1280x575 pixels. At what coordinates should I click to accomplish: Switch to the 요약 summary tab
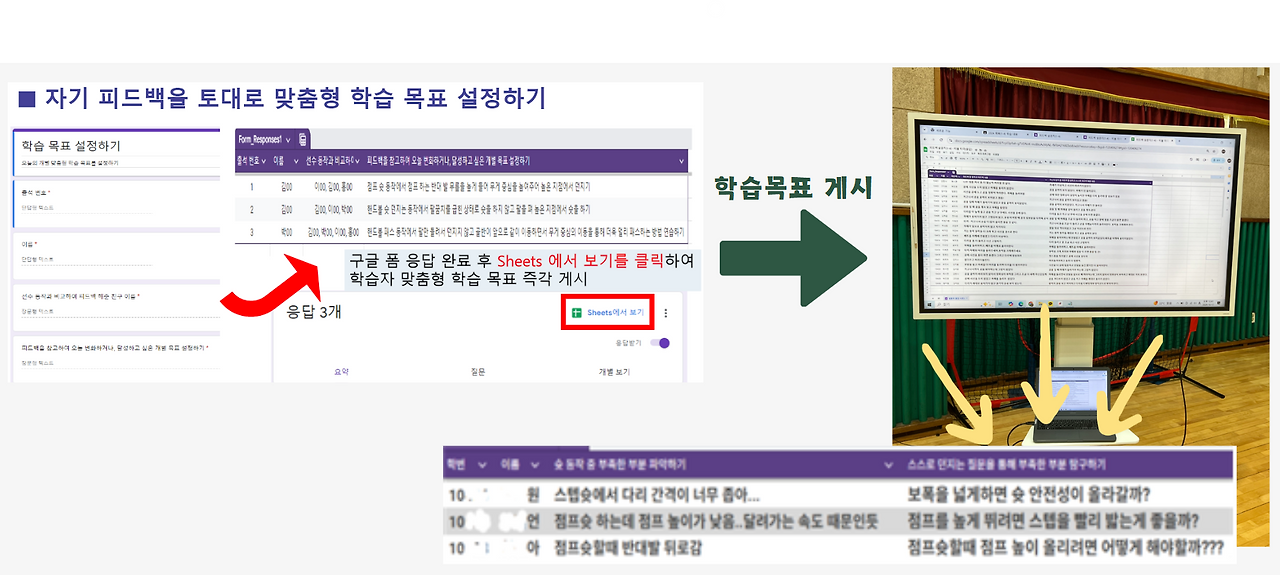coord(340,371)
